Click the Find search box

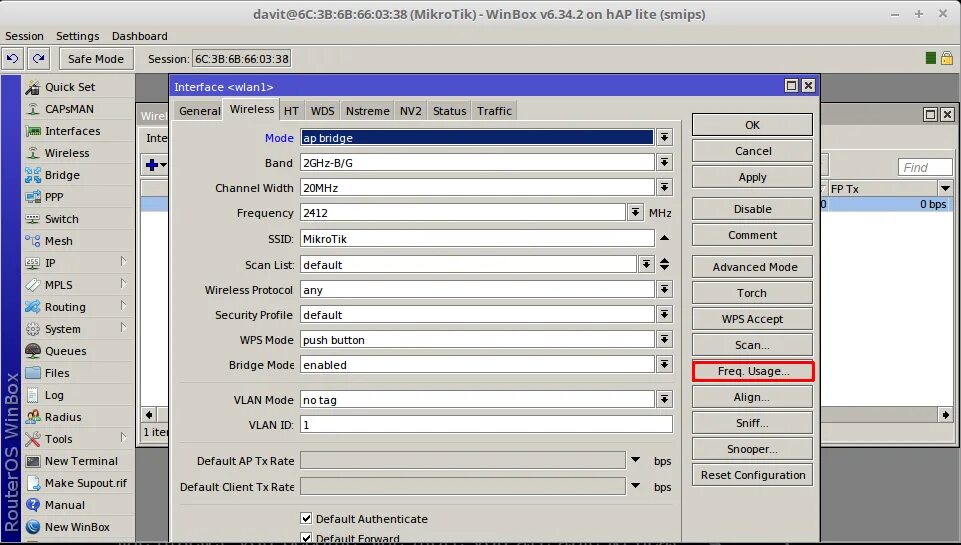point(925,167)
